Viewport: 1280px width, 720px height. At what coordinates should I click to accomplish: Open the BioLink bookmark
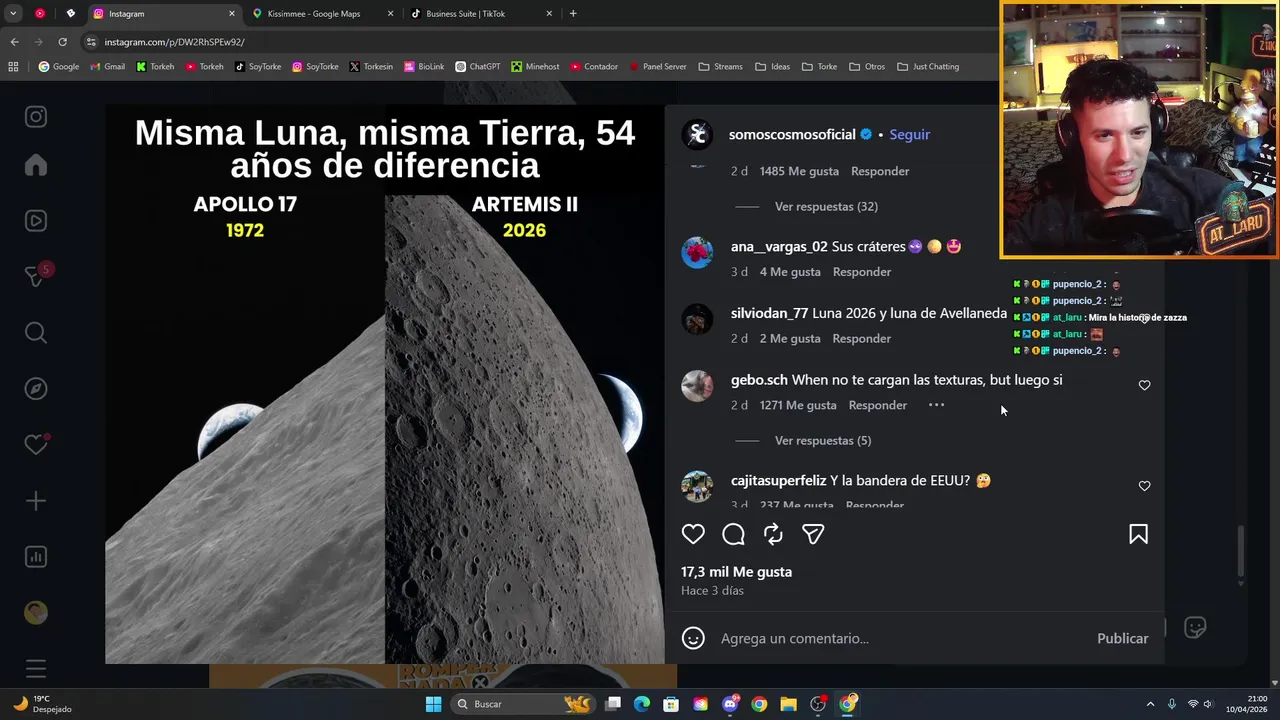click(x=424, y=67)
